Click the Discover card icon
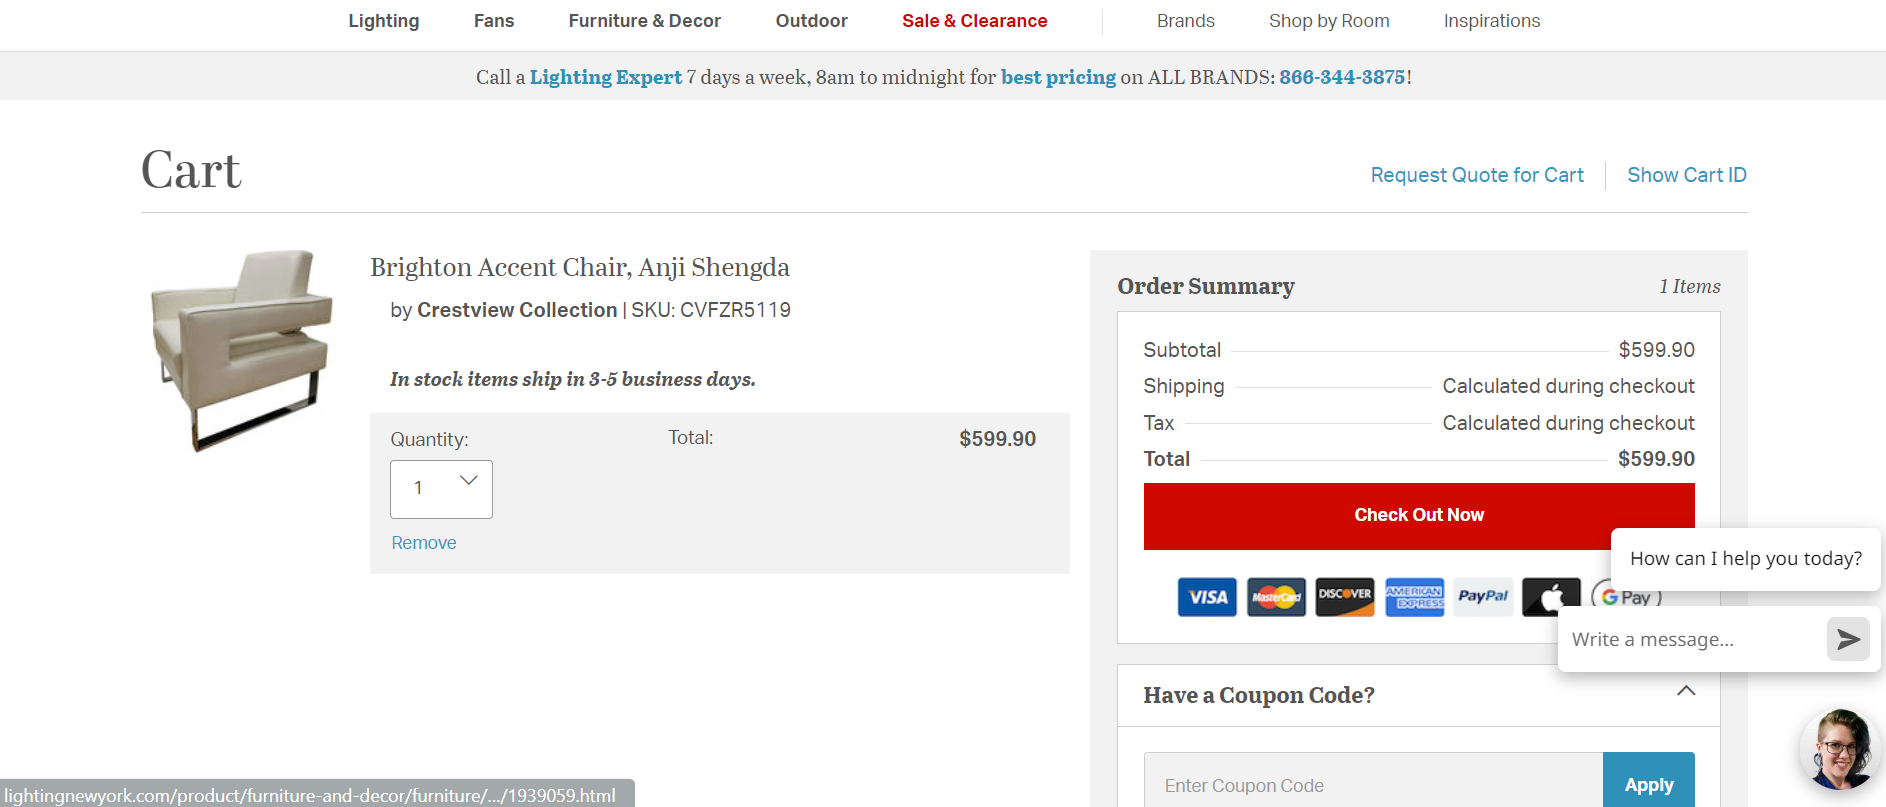1886x807 pixels. click(x=1345, y=597)
